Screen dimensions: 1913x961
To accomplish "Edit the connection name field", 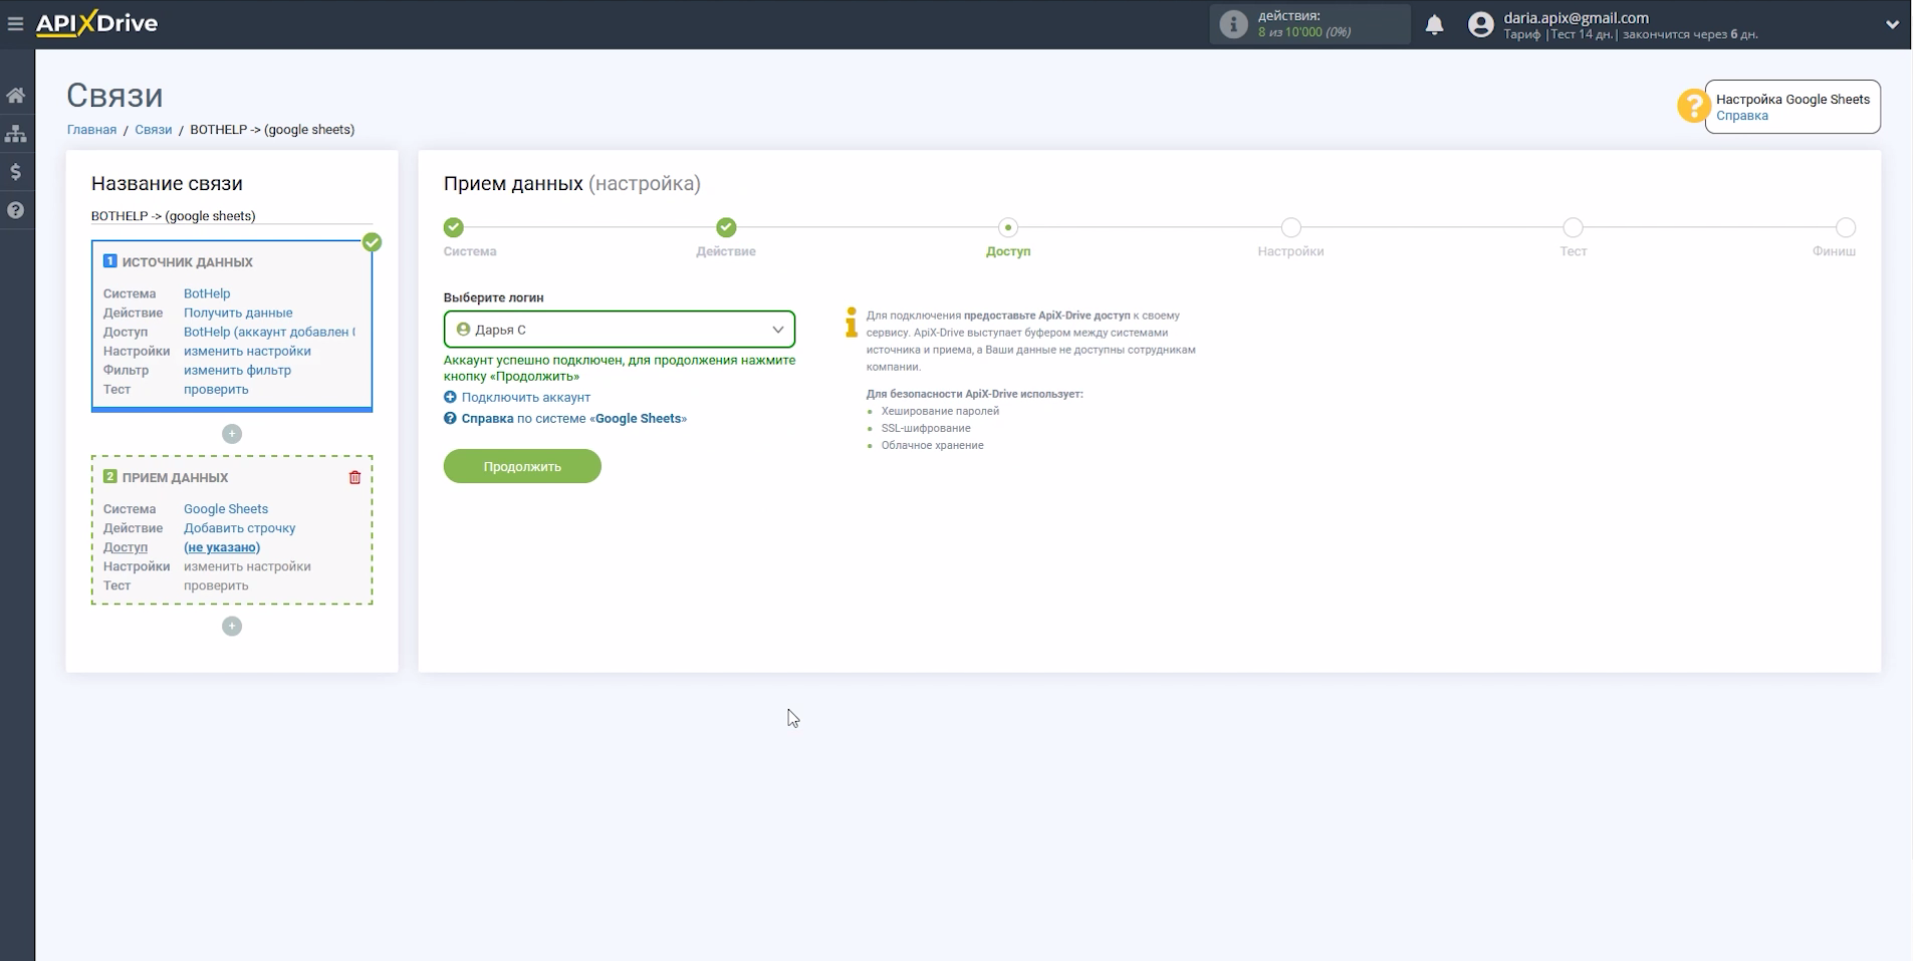I will [231, 216].
